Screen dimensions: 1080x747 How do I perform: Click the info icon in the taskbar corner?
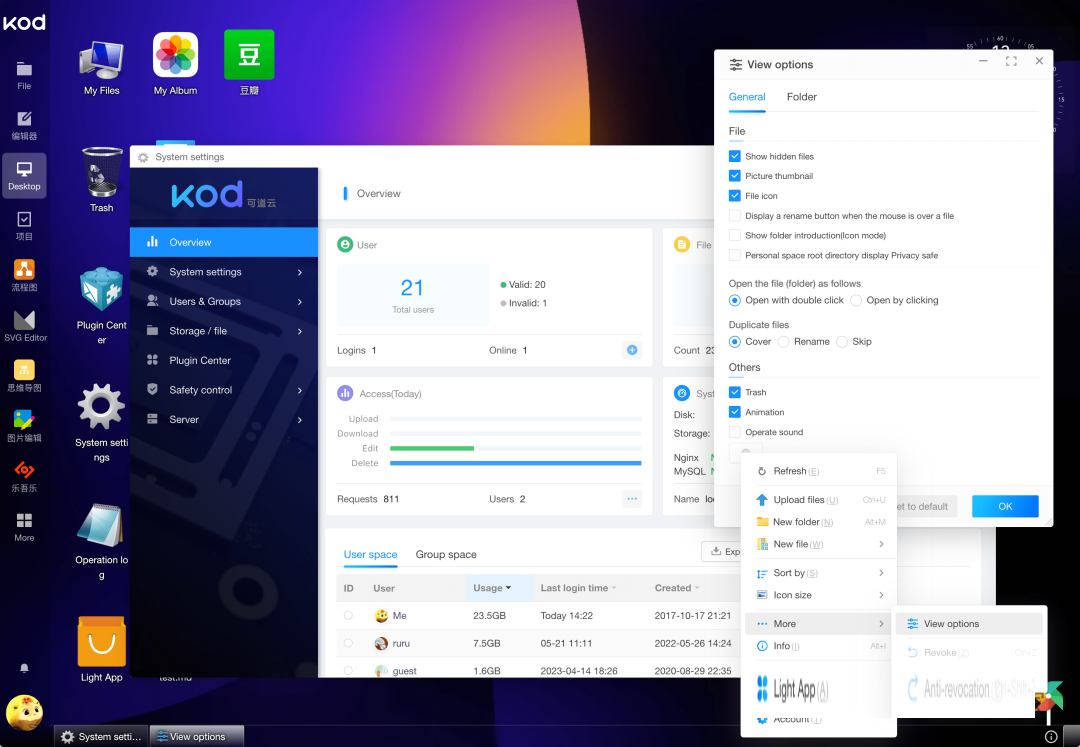tap(1051, 737)
